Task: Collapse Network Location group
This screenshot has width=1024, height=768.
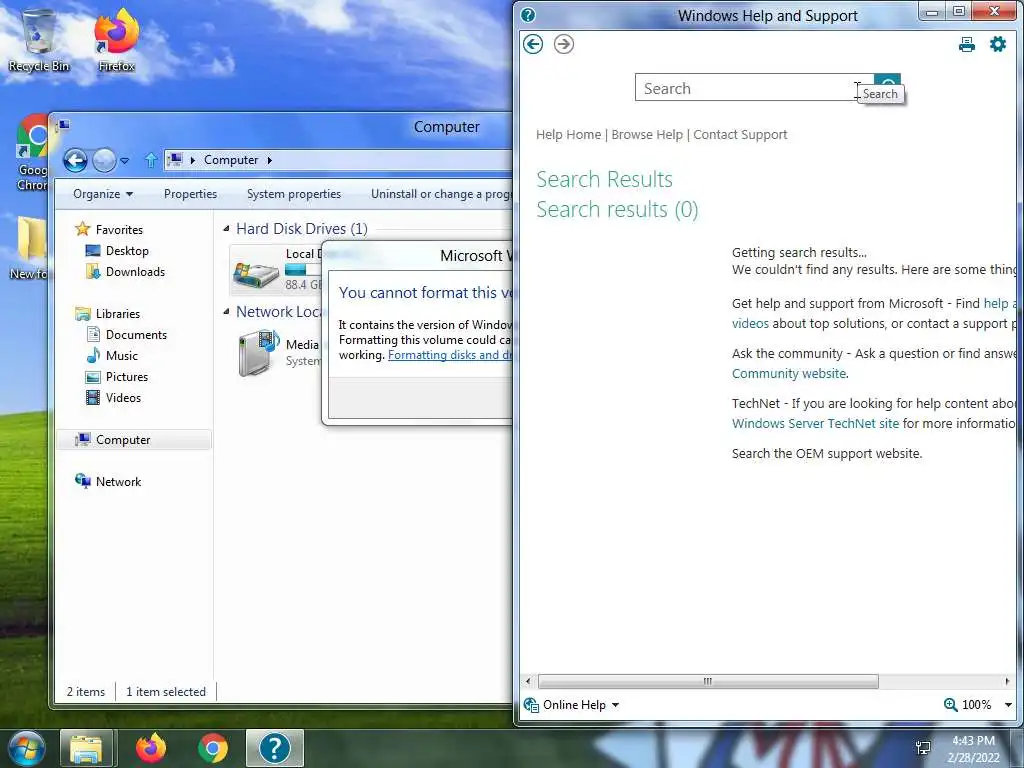Action: pyautogui.click(x=227, y=312)
